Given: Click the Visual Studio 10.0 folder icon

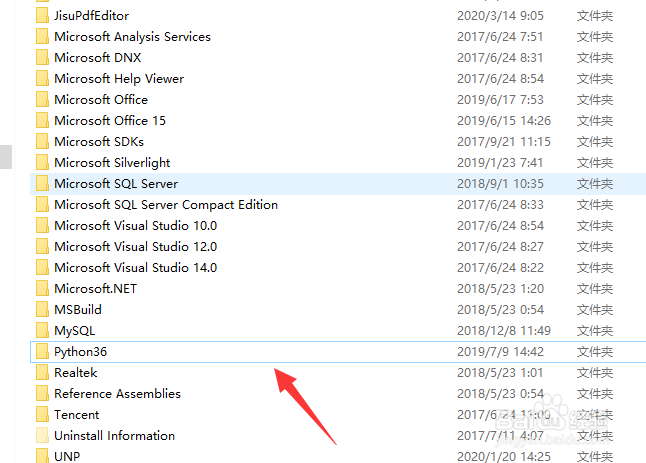Looking at the screenshot, I should [42, 226].
